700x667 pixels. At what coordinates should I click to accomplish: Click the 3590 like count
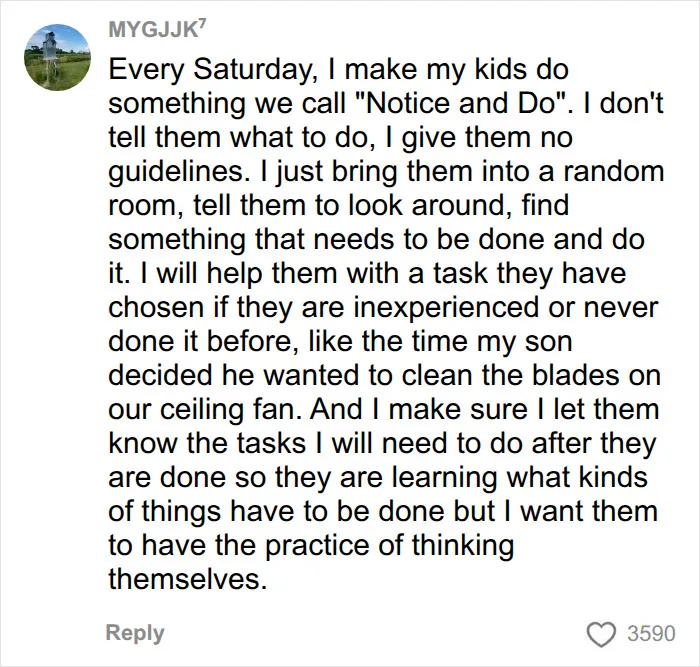[651, 634]
